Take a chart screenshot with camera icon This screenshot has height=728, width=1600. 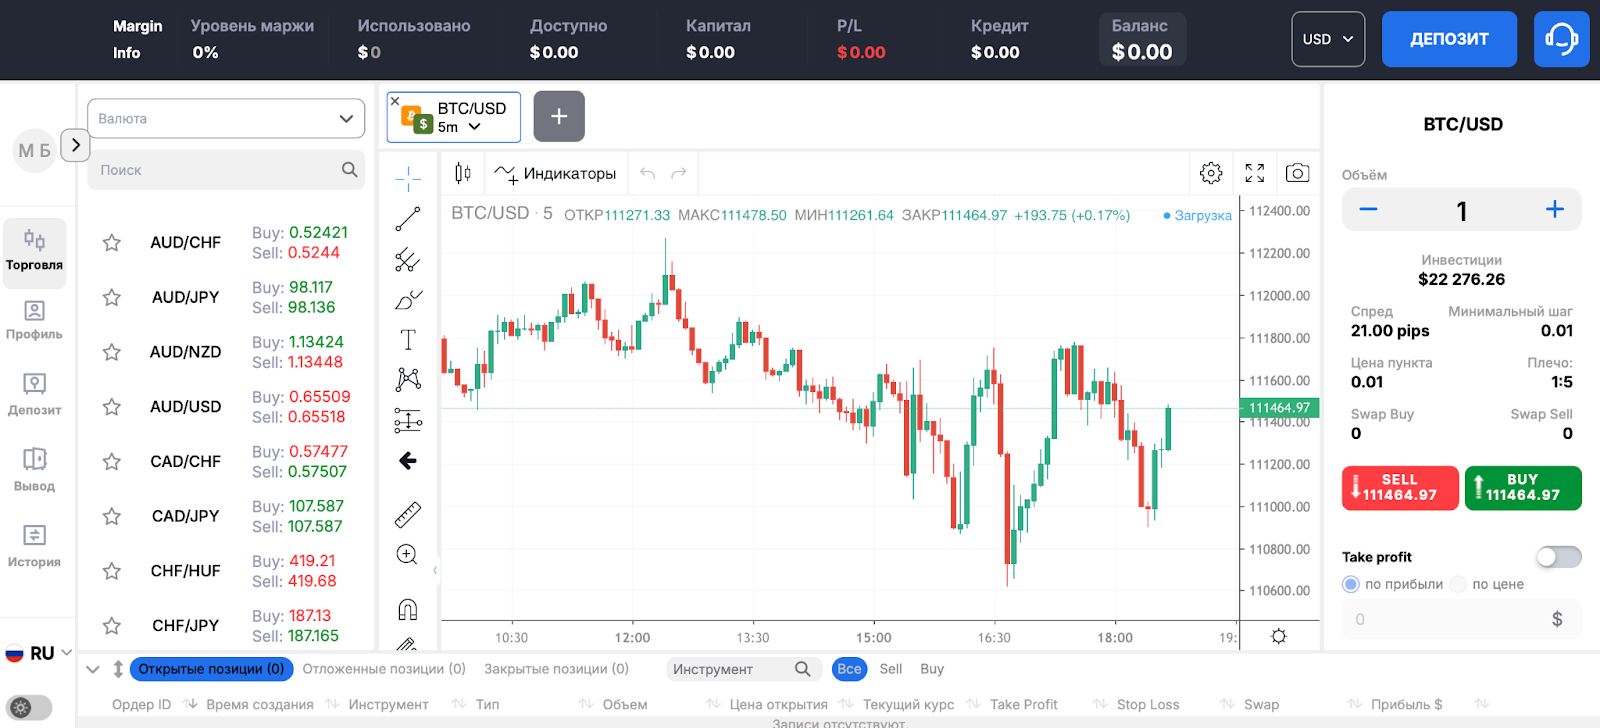1297,173
